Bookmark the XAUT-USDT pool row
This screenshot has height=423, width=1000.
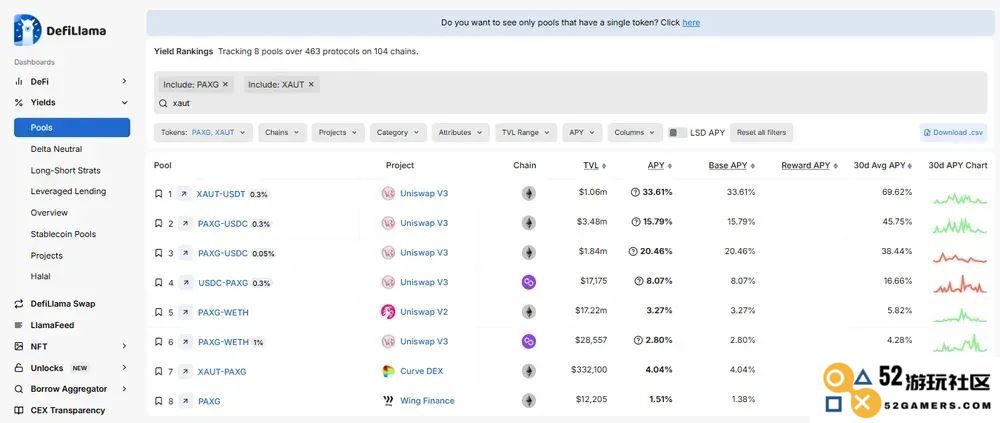coord(158,193)
